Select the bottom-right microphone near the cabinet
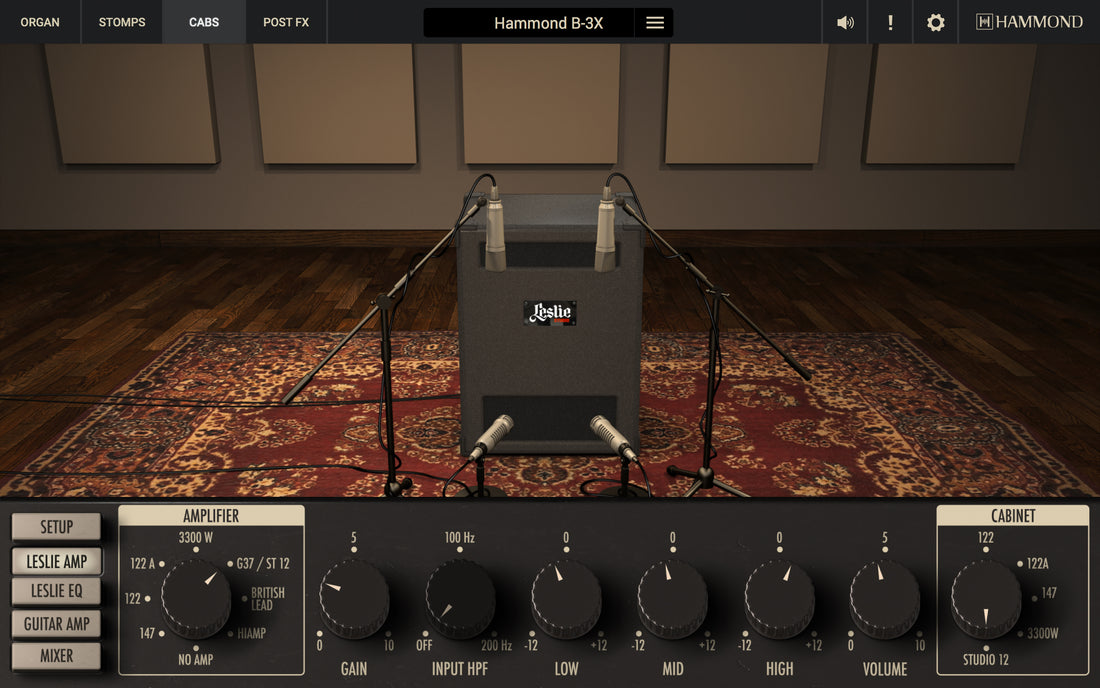The height and width of the screenshot is (688, 1100). pos(613,436)
